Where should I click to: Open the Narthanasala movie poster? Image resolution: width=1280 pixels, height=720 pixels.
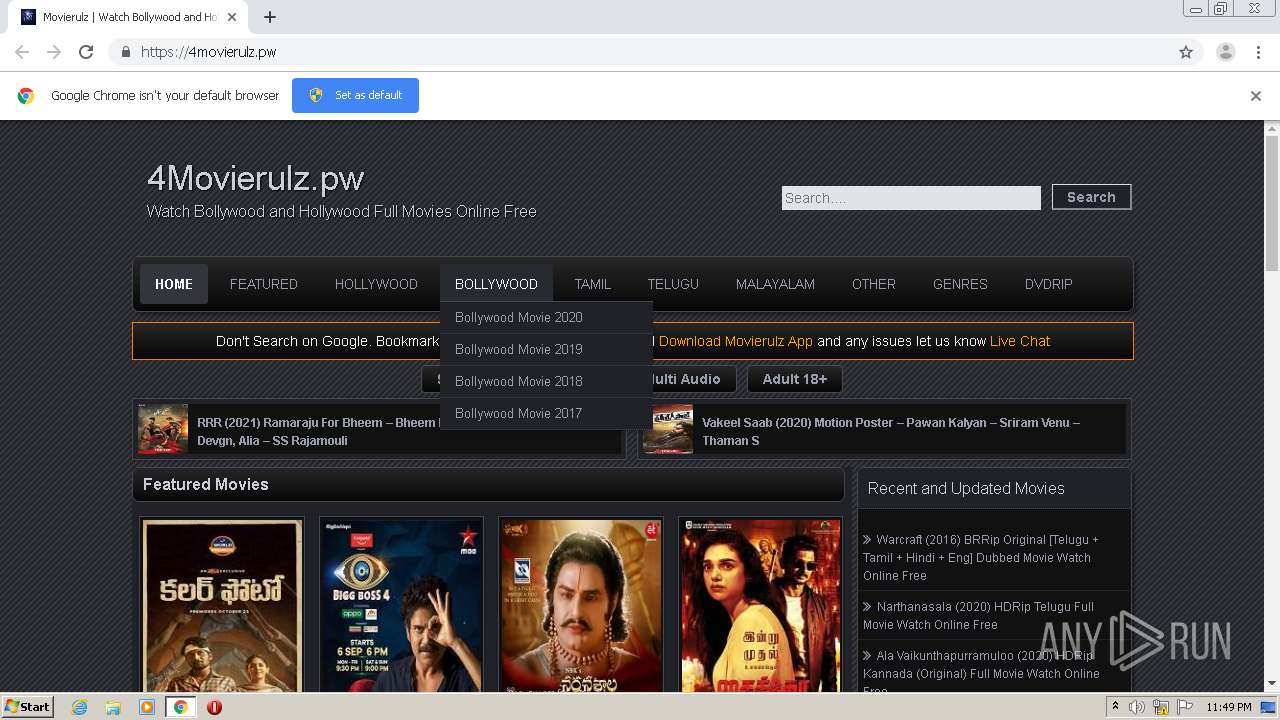(581, 605)
